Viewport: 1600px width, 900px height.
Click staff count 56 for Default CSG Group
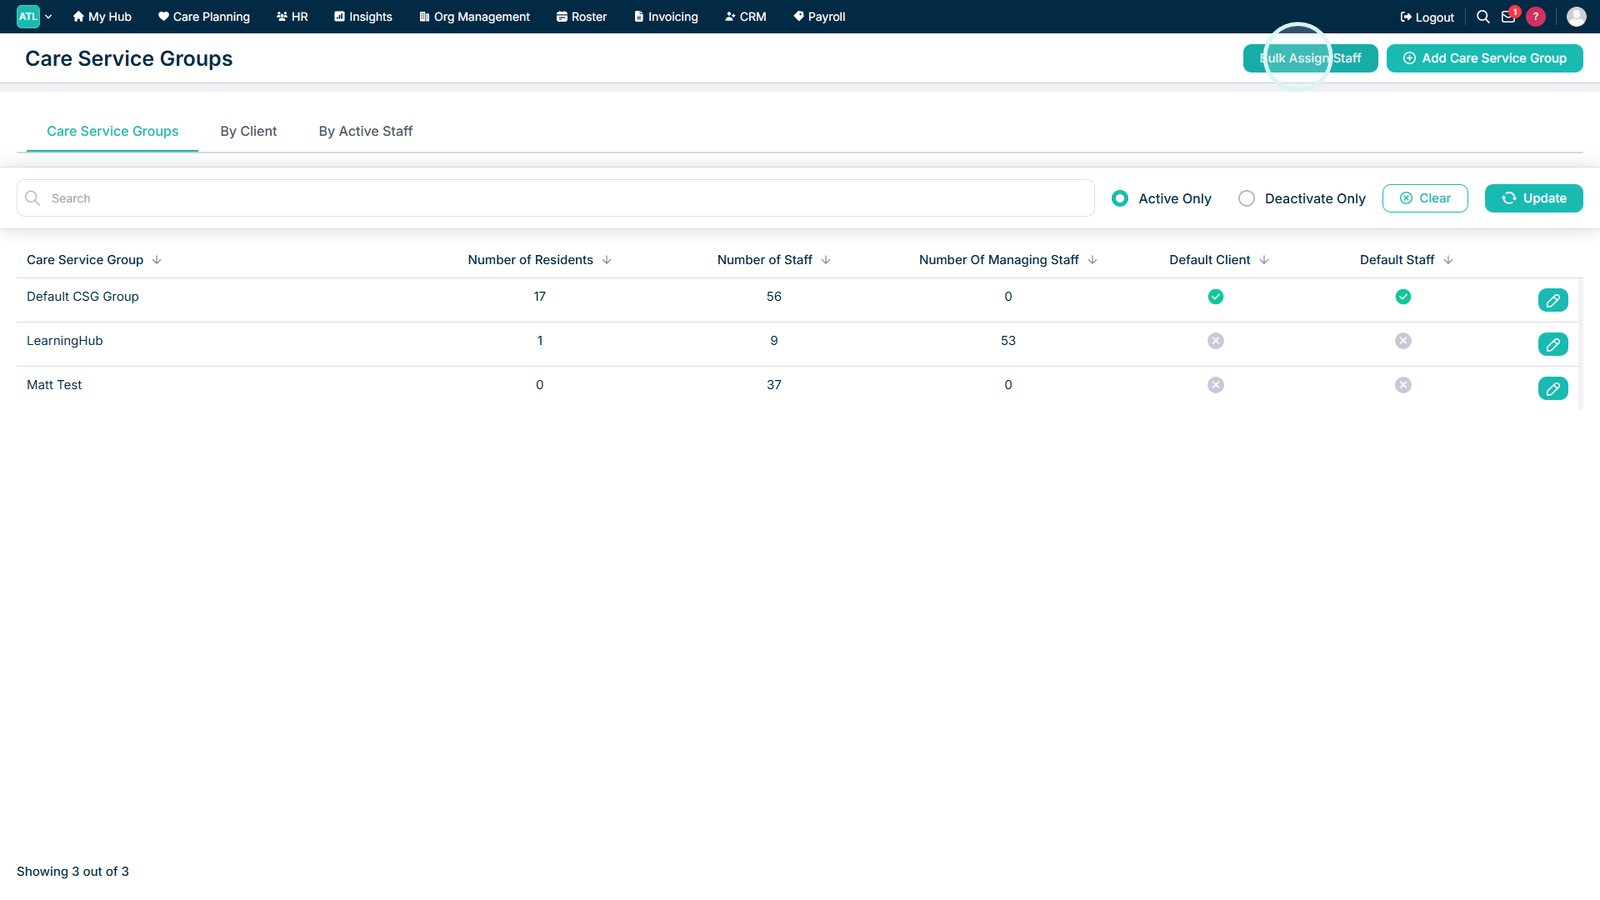tap(774, 297)
